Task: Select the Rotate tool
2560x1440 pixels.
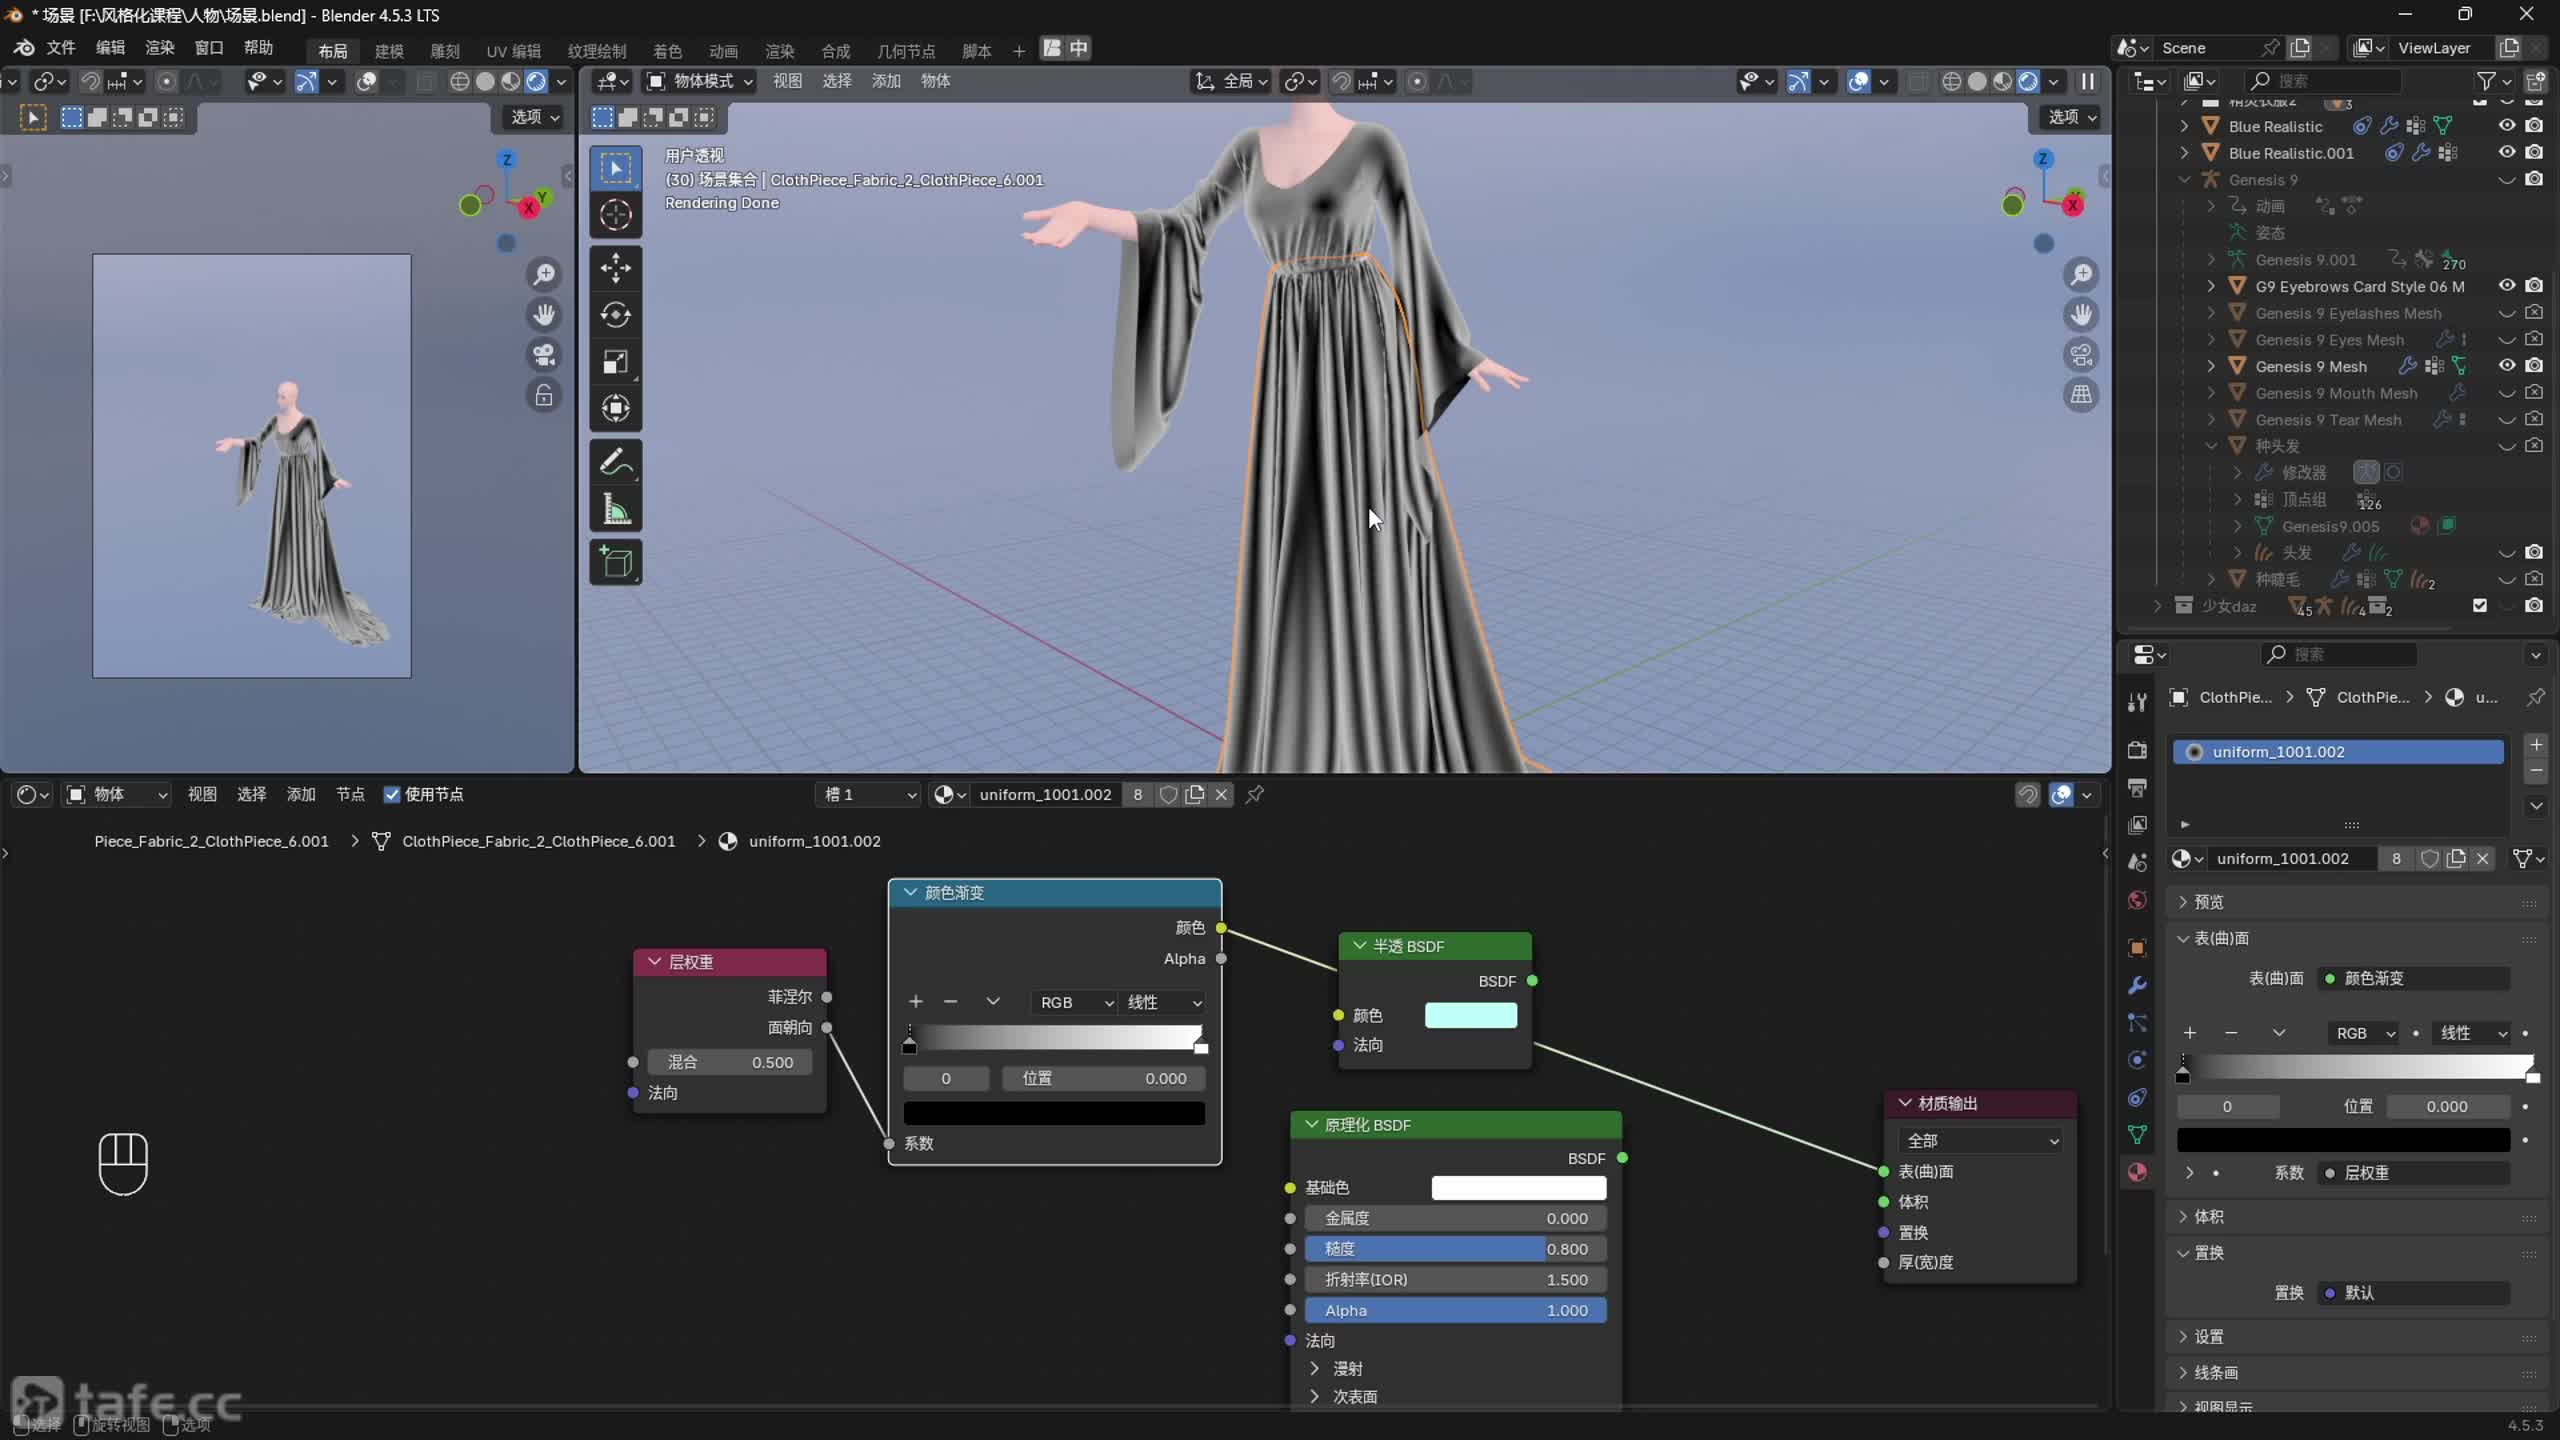Action: pos(615,315)
